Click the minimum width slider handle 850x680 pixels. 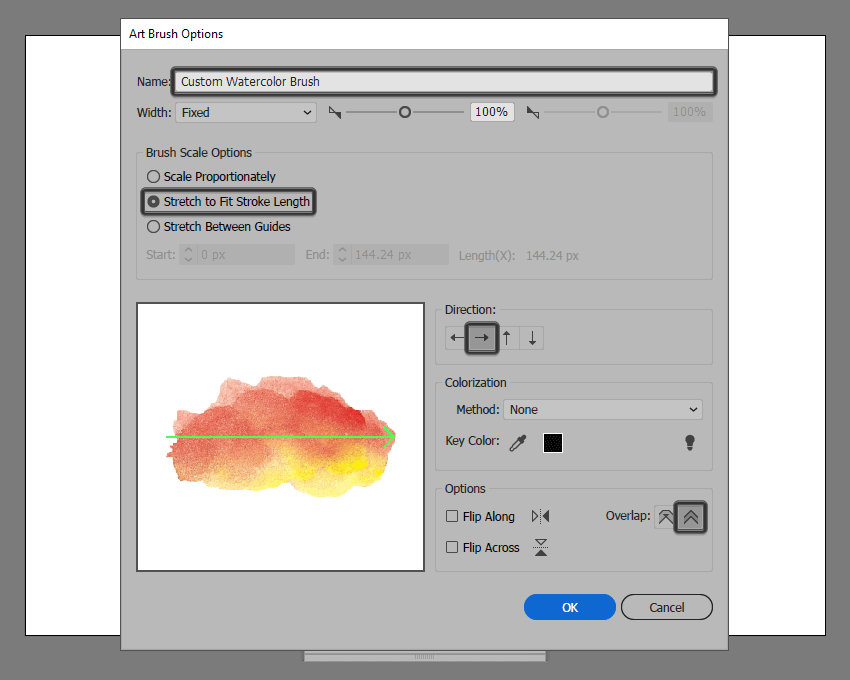click(x=404, y=112)
